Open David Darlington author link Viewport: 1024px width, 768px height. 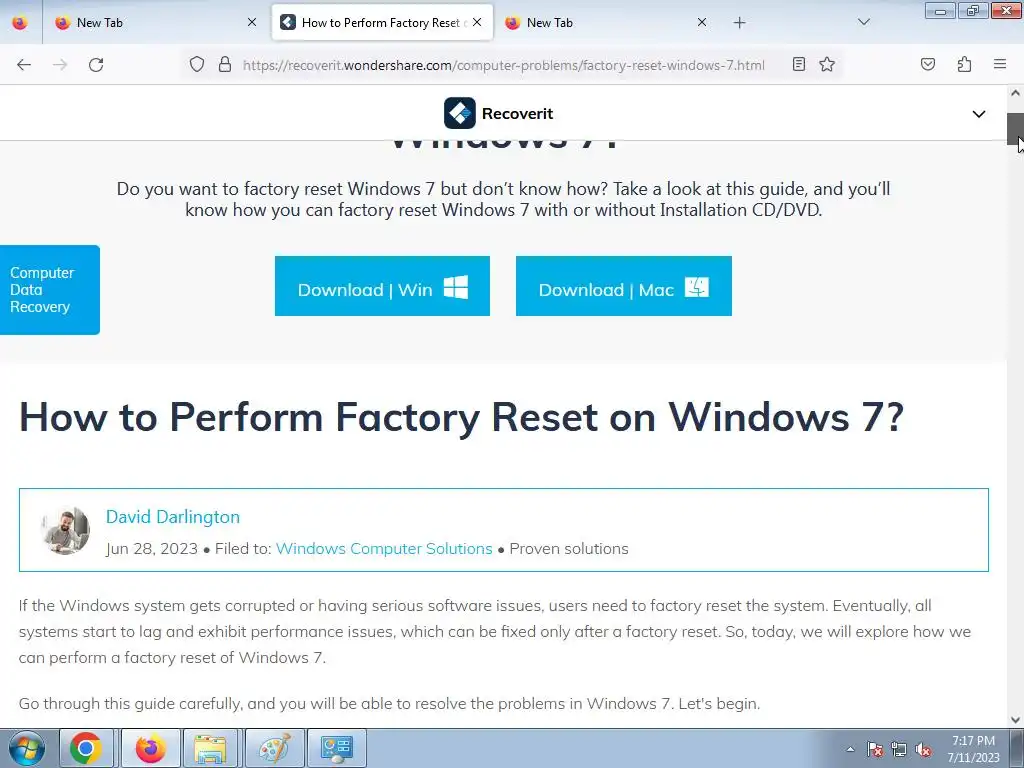click(173, 517)
